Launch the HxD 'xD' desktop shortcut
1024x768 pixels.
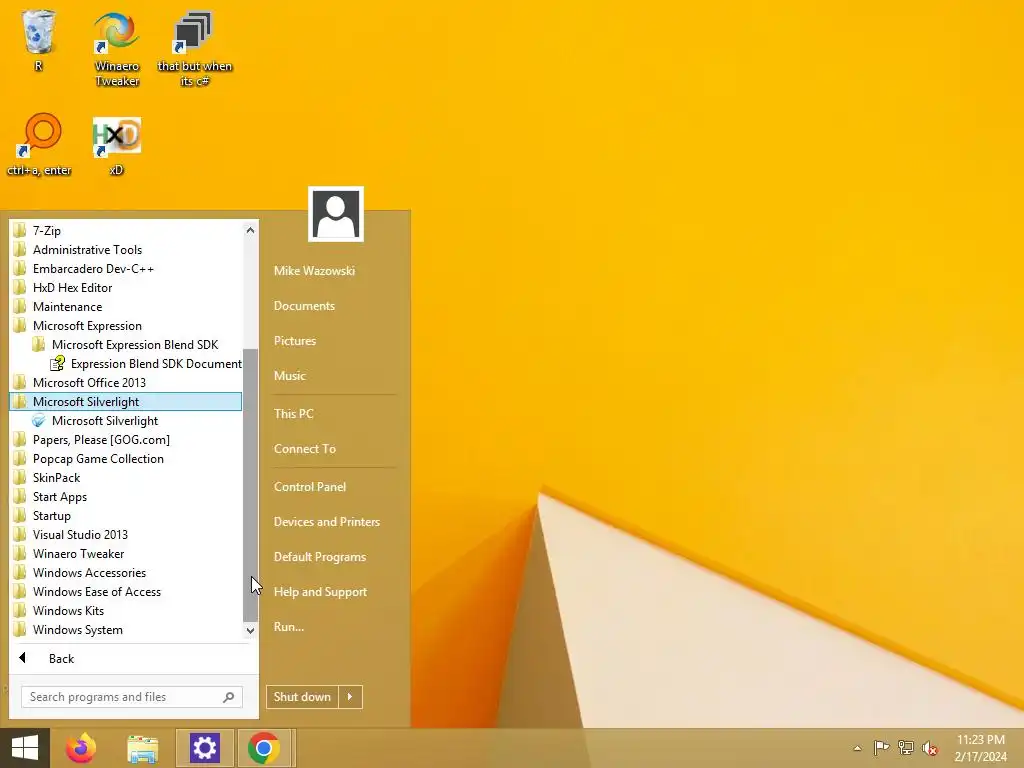point(116,145)
